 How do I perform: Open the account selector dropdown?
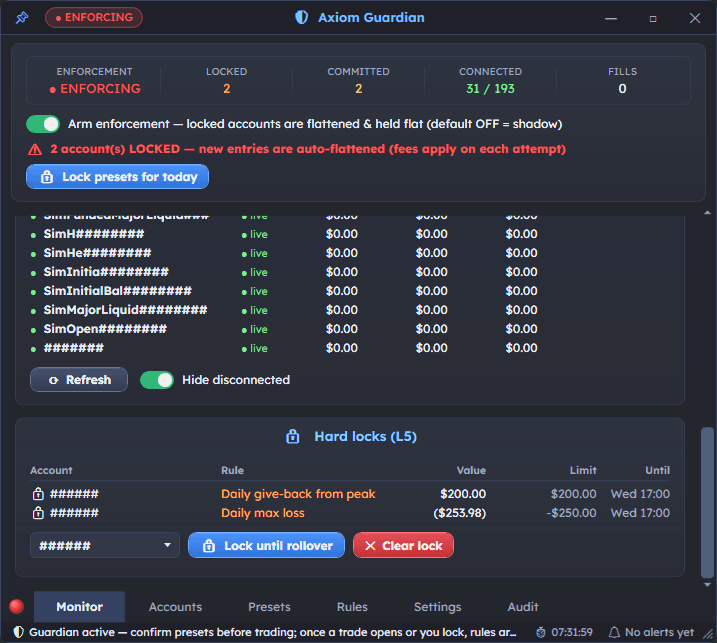[105, 545]
